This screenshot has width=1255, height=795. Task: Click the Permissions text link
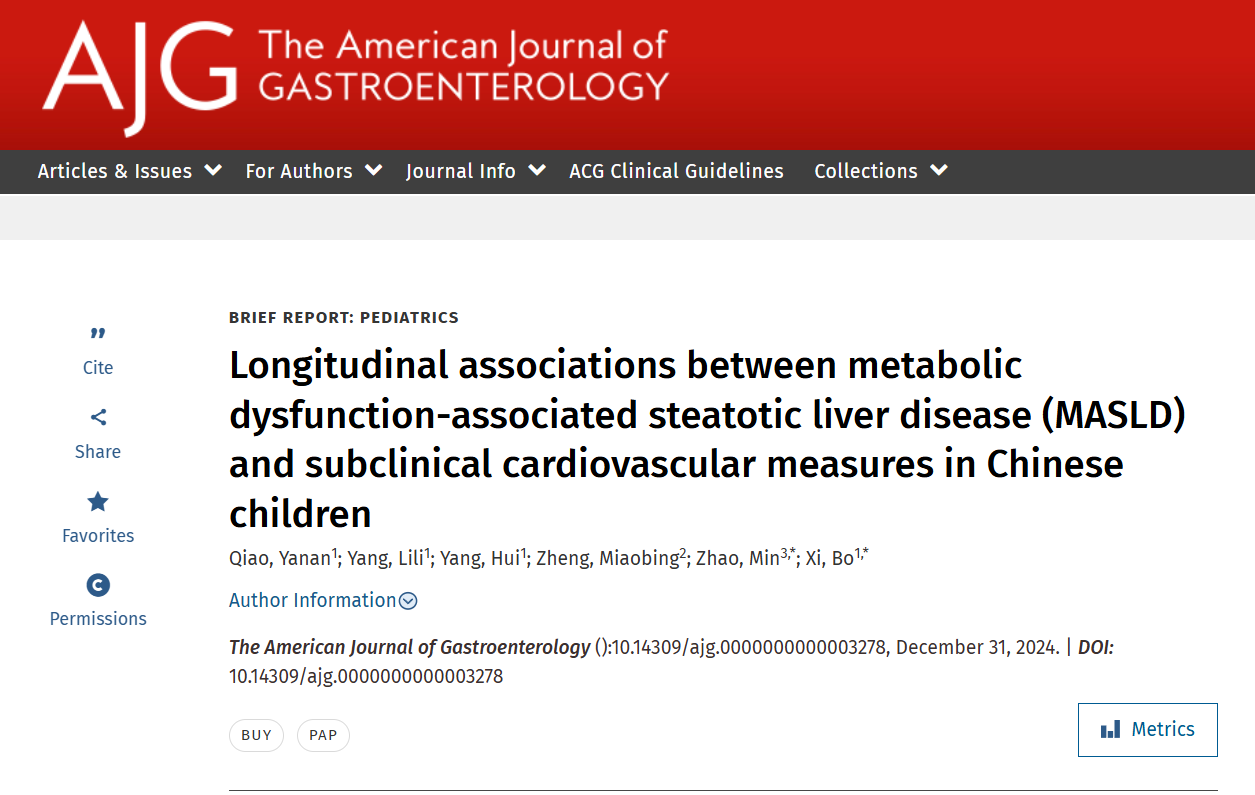[98, 619]
